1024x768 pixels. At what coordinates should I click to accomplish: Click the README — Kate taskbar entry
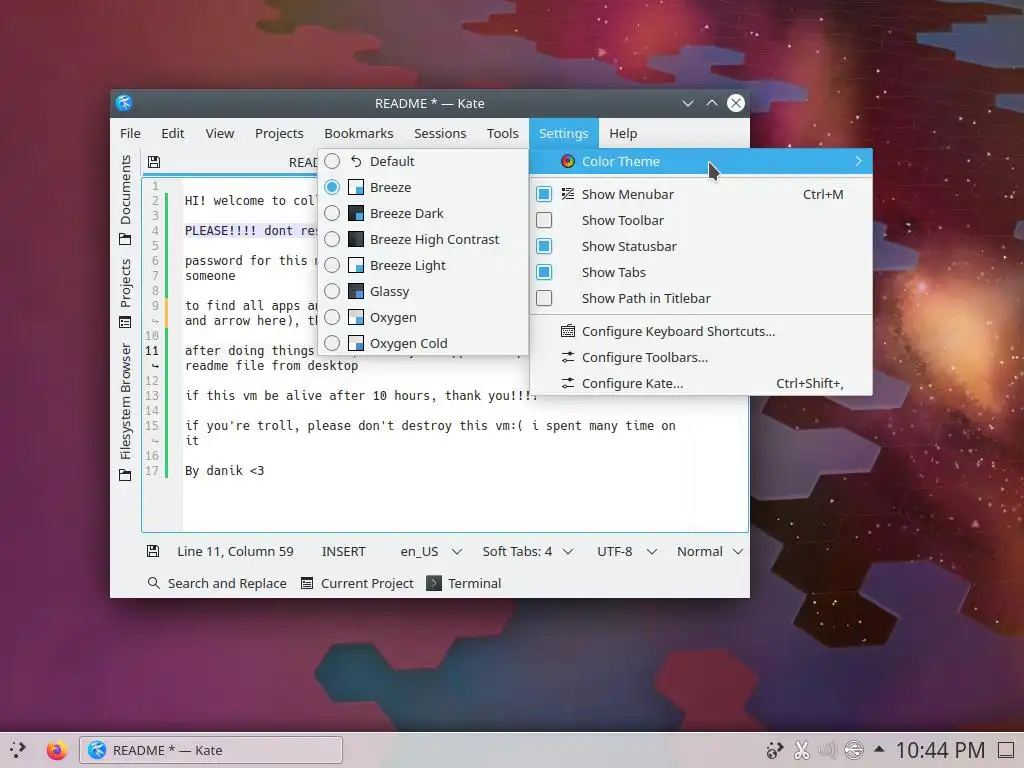tap(211, 750)
